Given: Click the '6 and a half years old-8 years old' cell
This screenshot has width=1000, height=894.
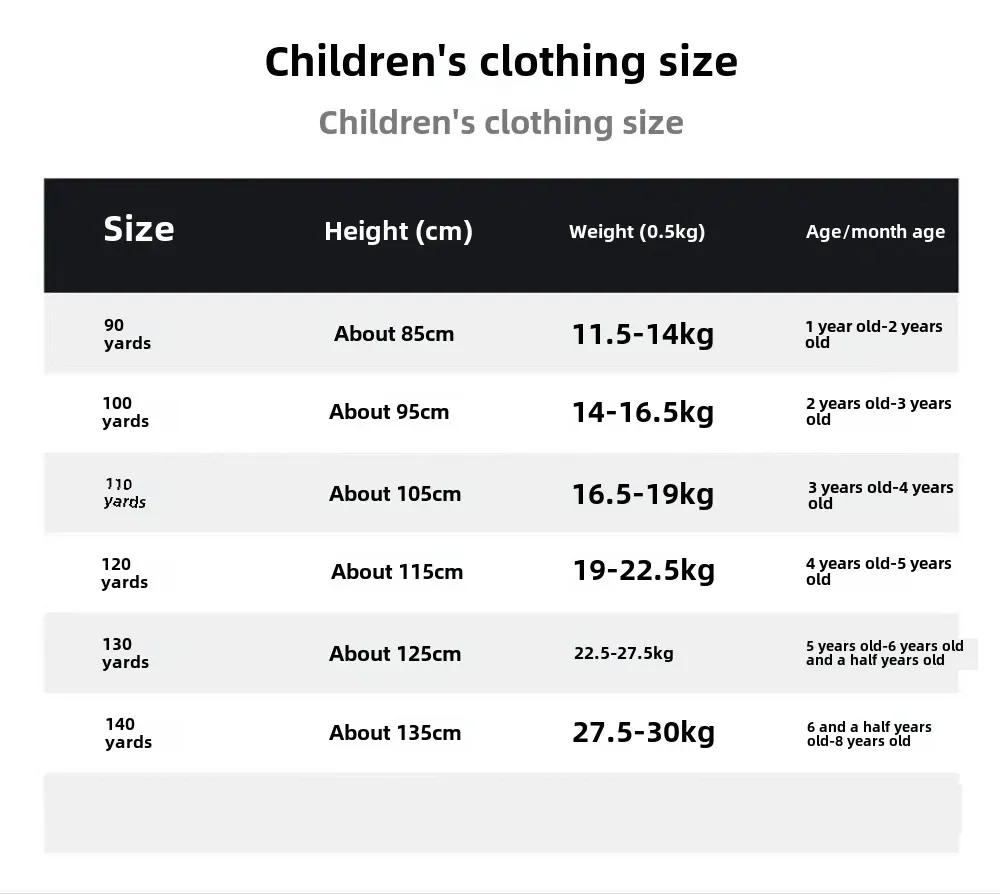Looking at the screenshot, I should (868, 734).
